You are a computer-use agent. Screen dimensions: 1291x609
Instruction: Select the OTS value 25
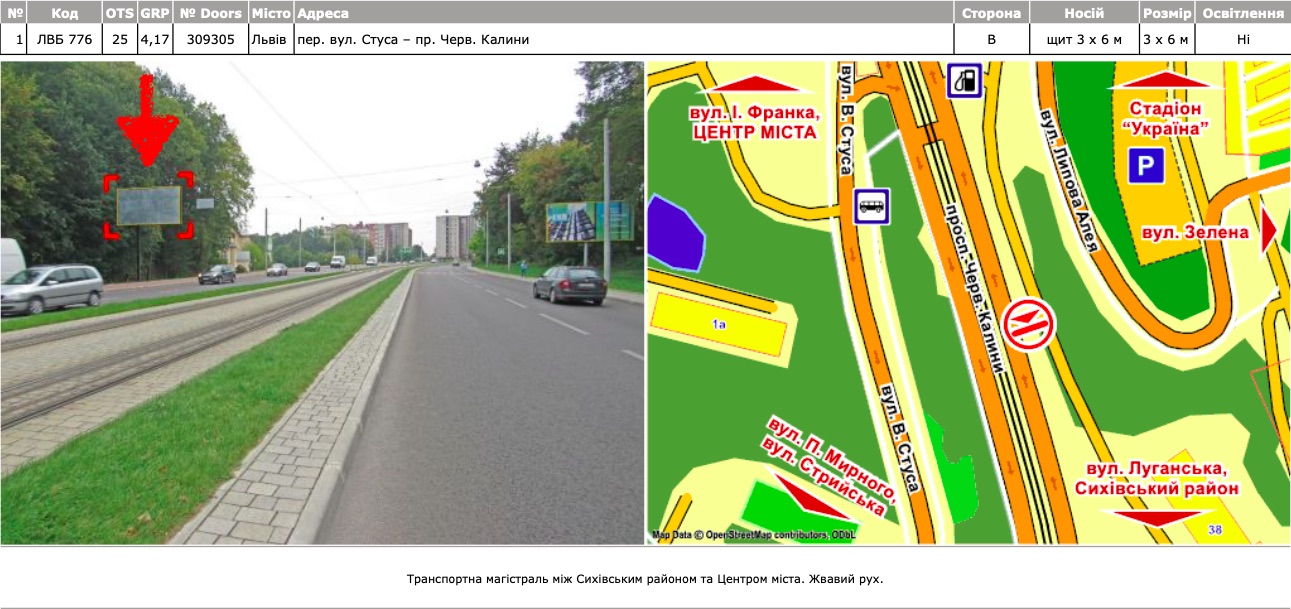click(x=120, y=39)
